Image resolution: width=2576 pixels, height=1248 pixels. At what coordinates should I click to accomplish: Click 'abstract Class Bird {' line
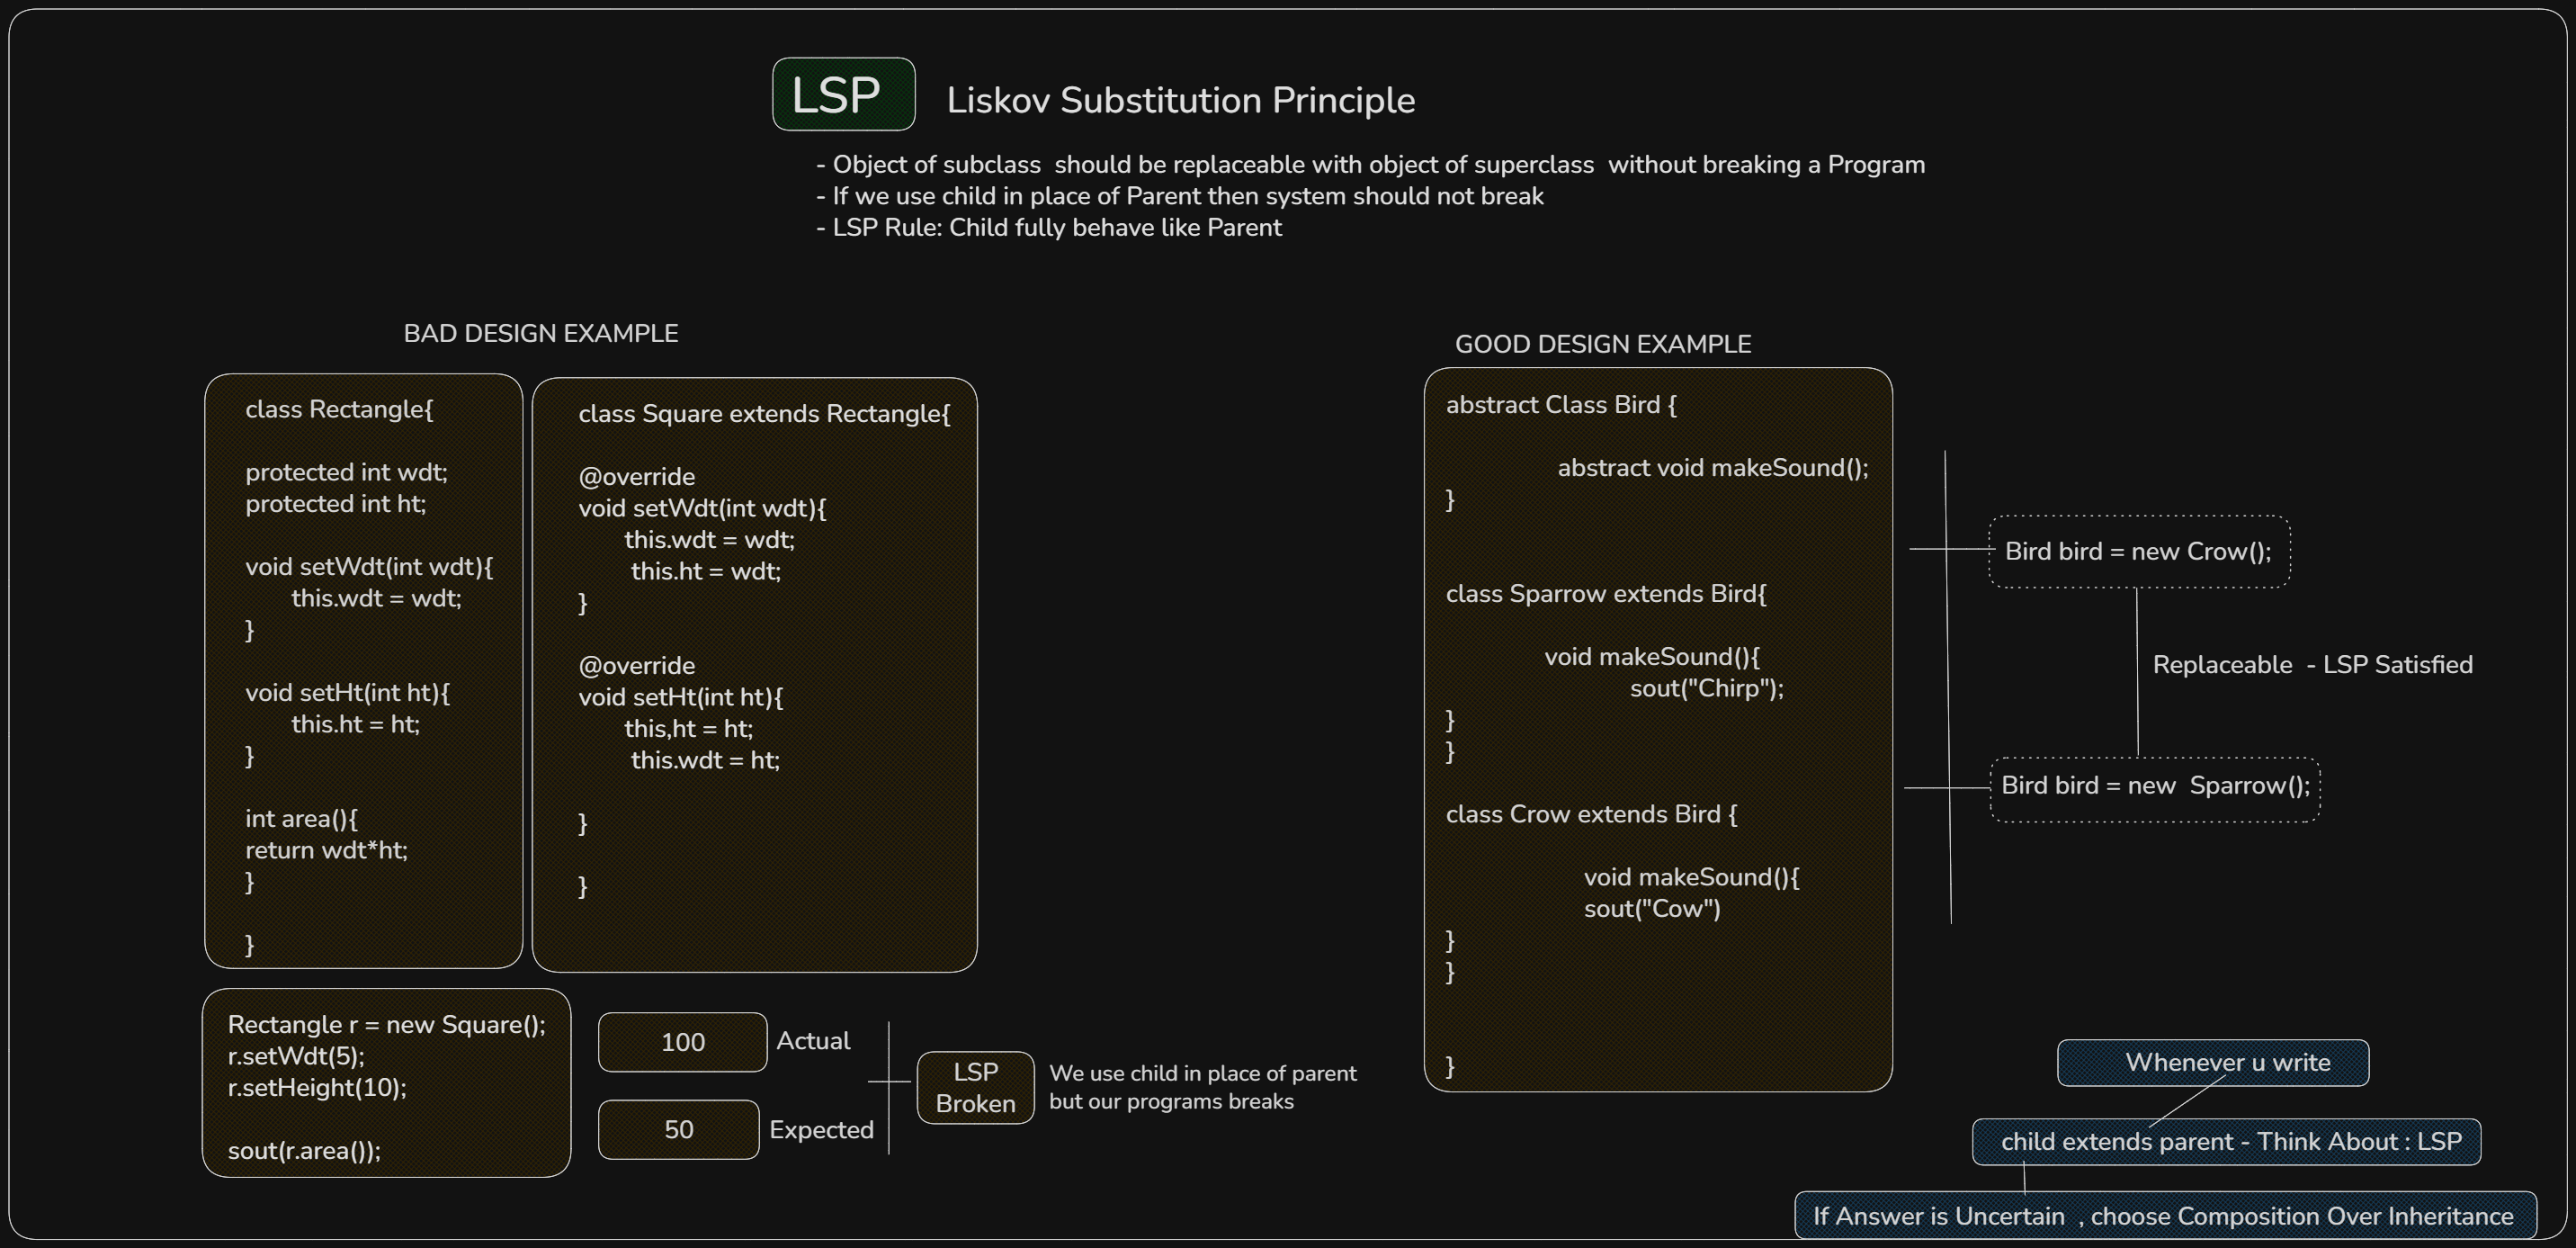coord(1561,405)
